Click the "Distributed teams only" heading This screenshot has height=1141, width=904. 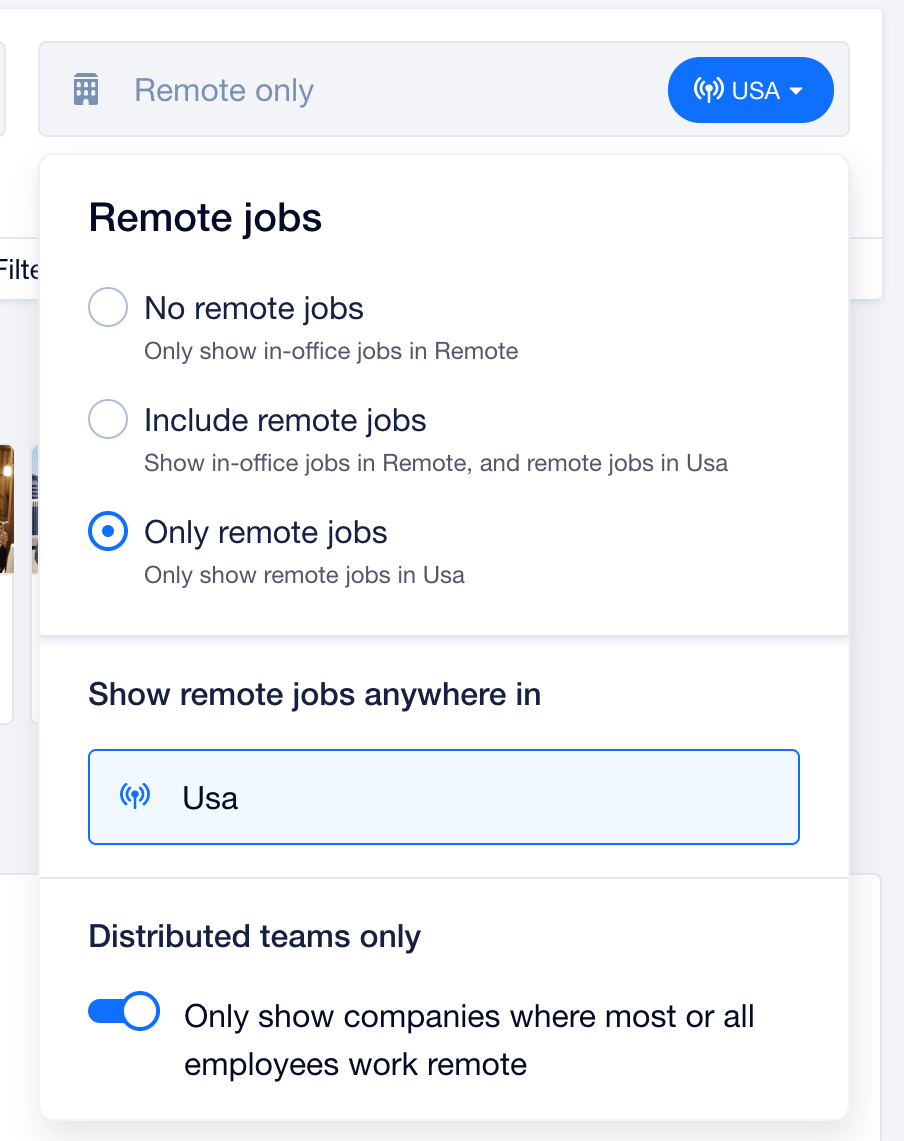coord(254,935)
